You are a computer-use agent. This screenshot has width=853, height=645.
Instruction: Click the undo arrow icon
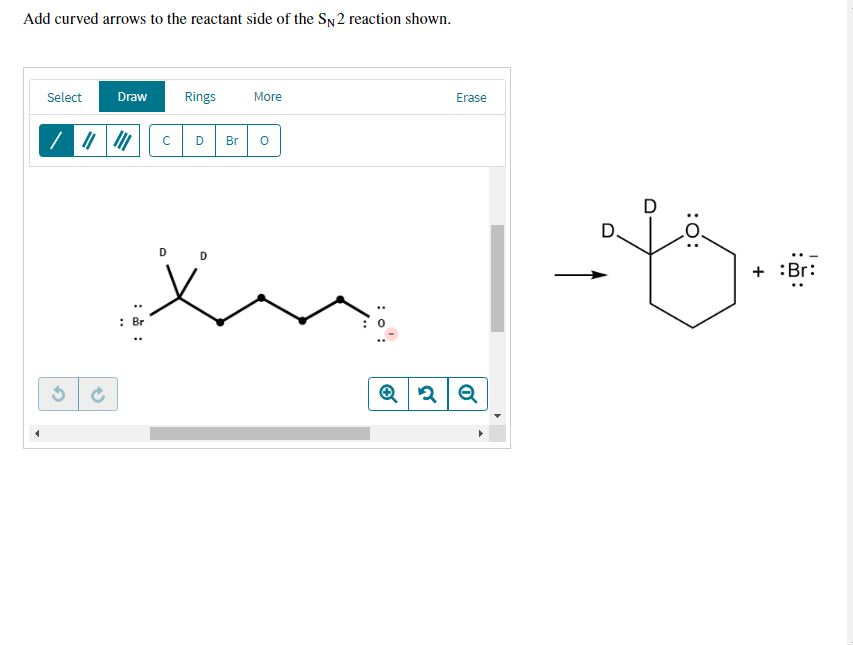tap(58, 394)
